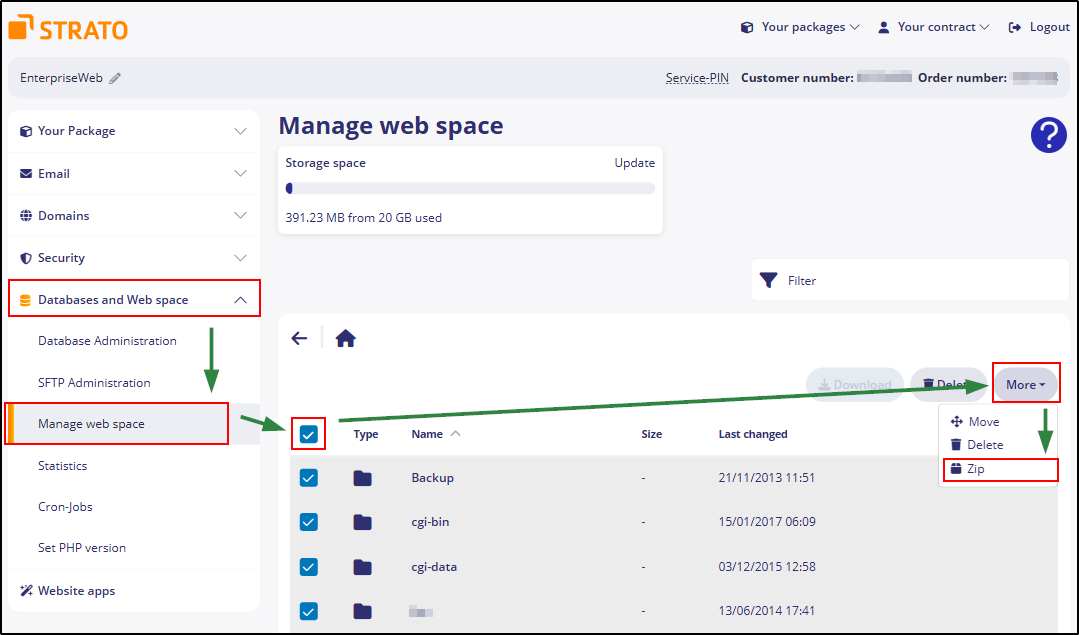This screenshot has width=1079, height=635.
Task: Click the cgi-bin folder icon
Action: pos(362,522)
